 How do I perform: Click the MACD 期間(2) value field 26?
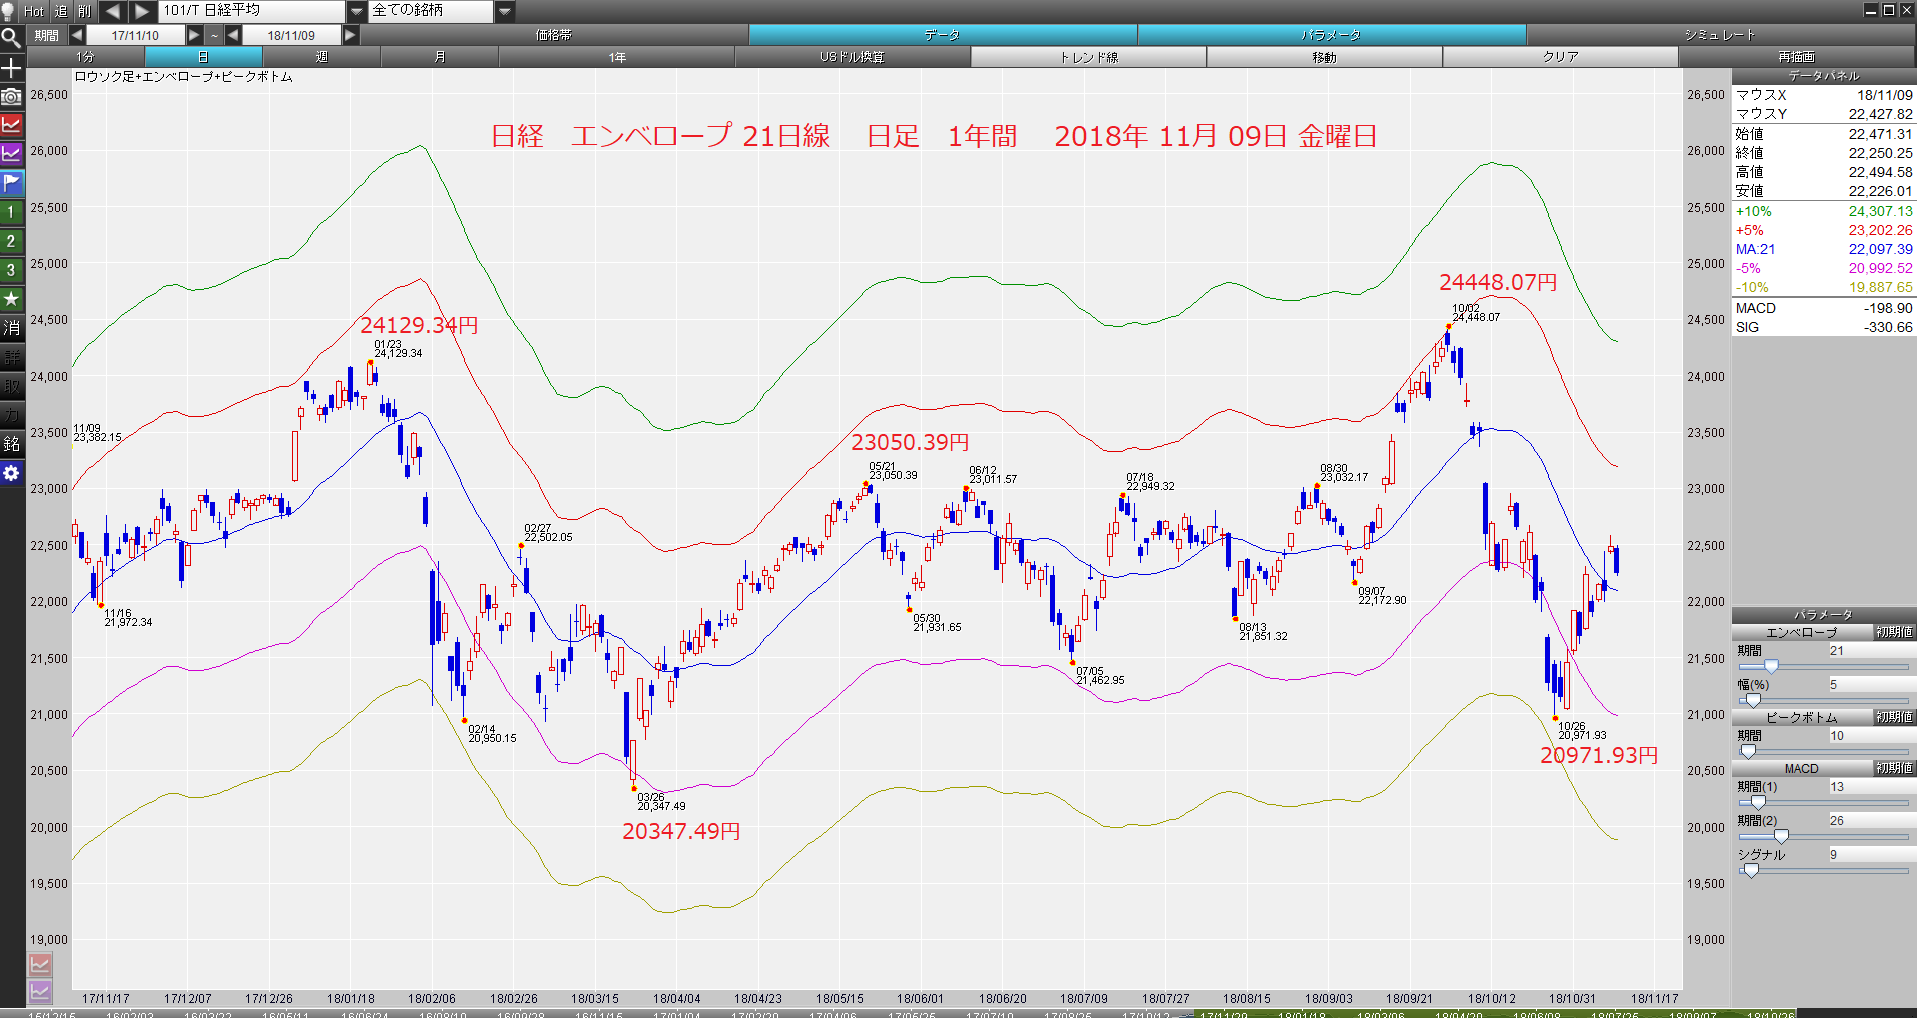point(1871,820)
